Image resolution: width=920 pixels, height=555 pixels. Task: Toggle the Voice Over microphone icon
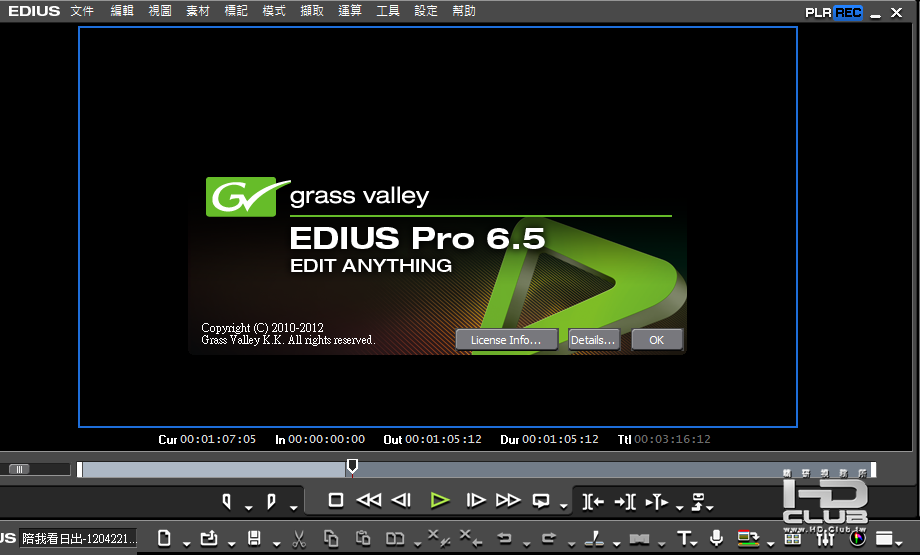click(716, 538)
